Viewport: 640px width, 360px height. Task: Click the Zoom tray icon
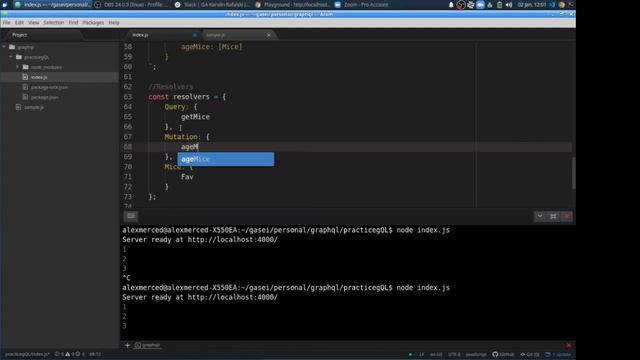click(x=480, y=5)
